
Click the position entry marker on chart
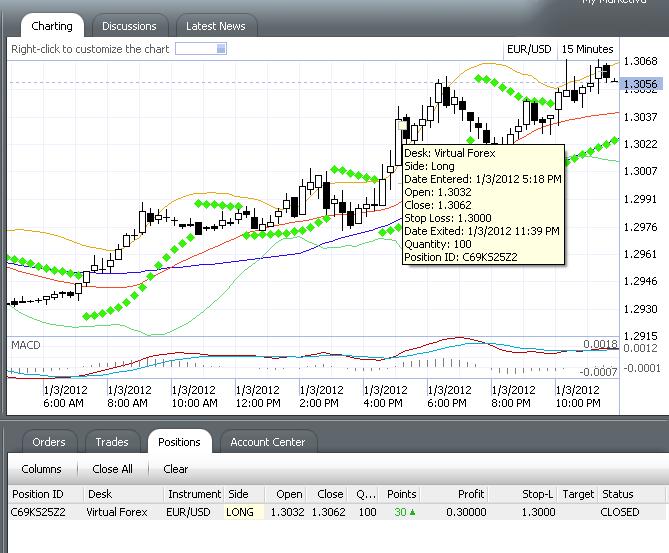(402, 125)
